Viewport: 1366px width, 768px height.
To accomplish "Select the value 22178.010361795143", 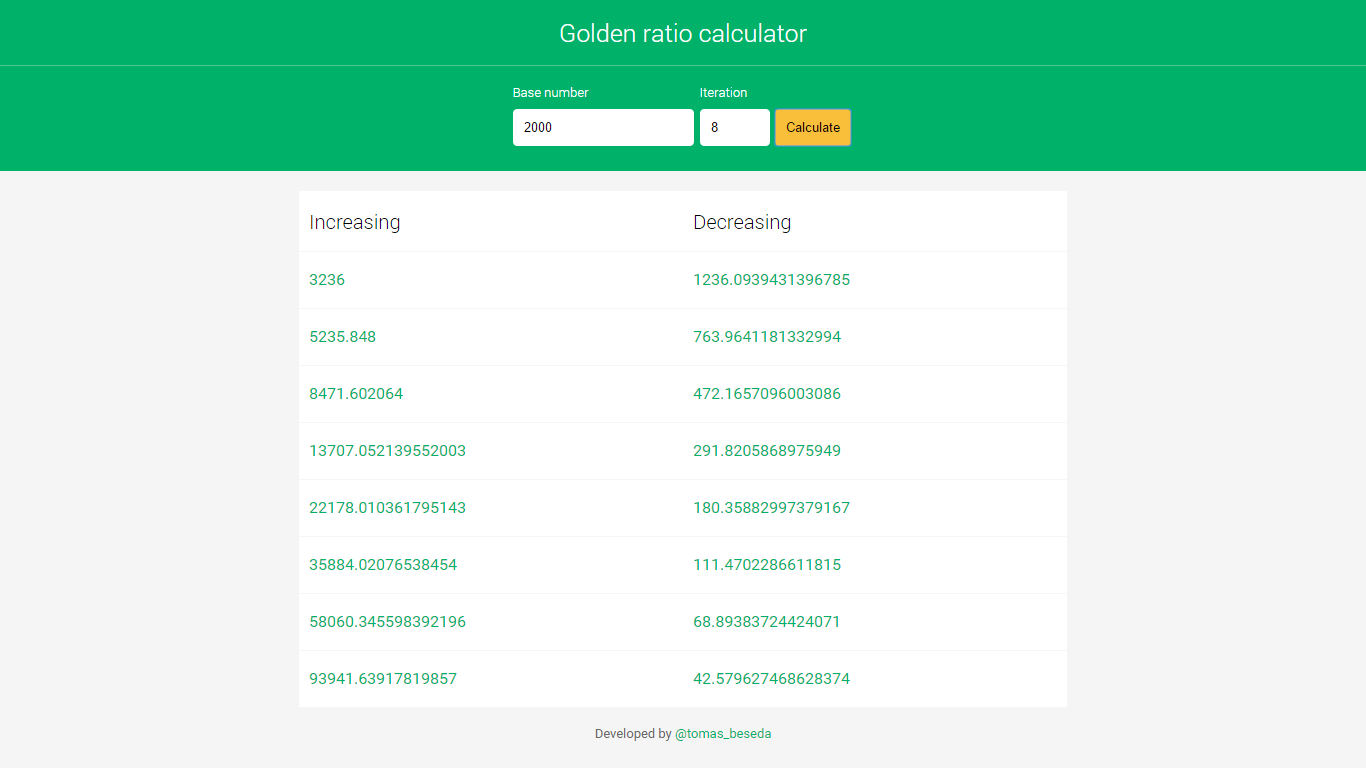I will 388,508.
